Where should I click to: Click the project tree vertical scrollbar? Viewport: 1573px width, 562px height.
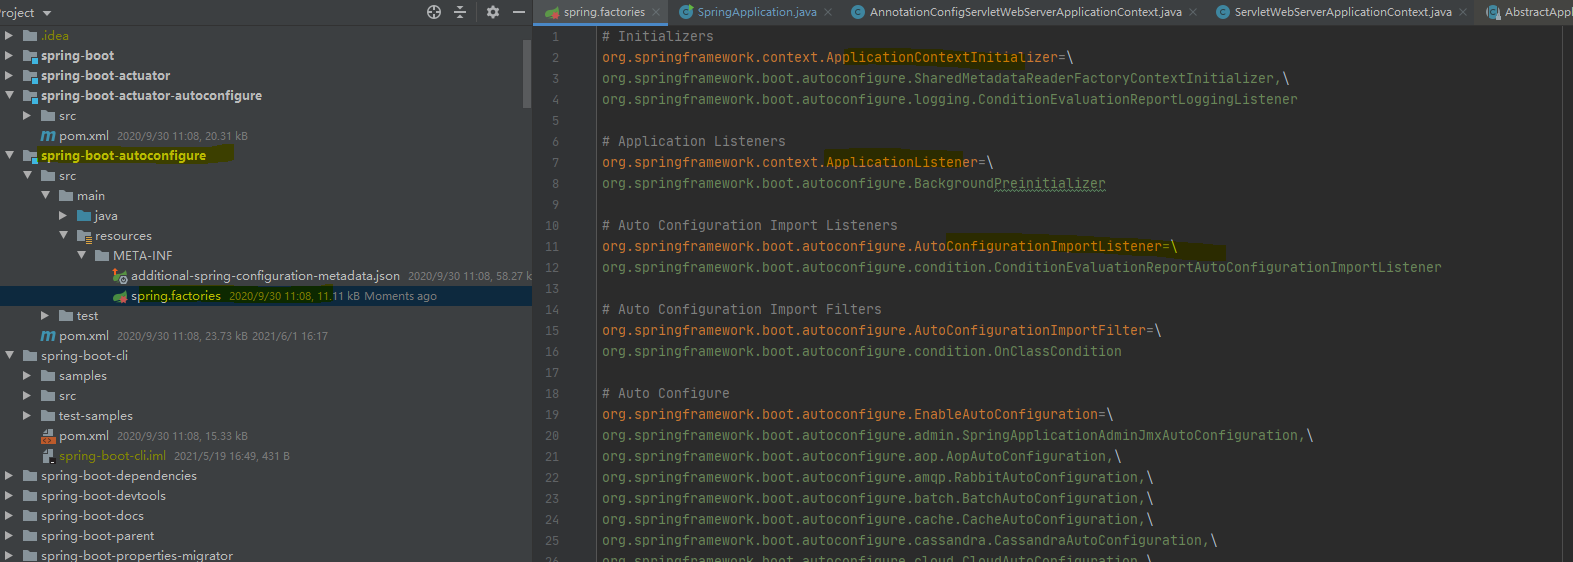[x=527, y=74]
